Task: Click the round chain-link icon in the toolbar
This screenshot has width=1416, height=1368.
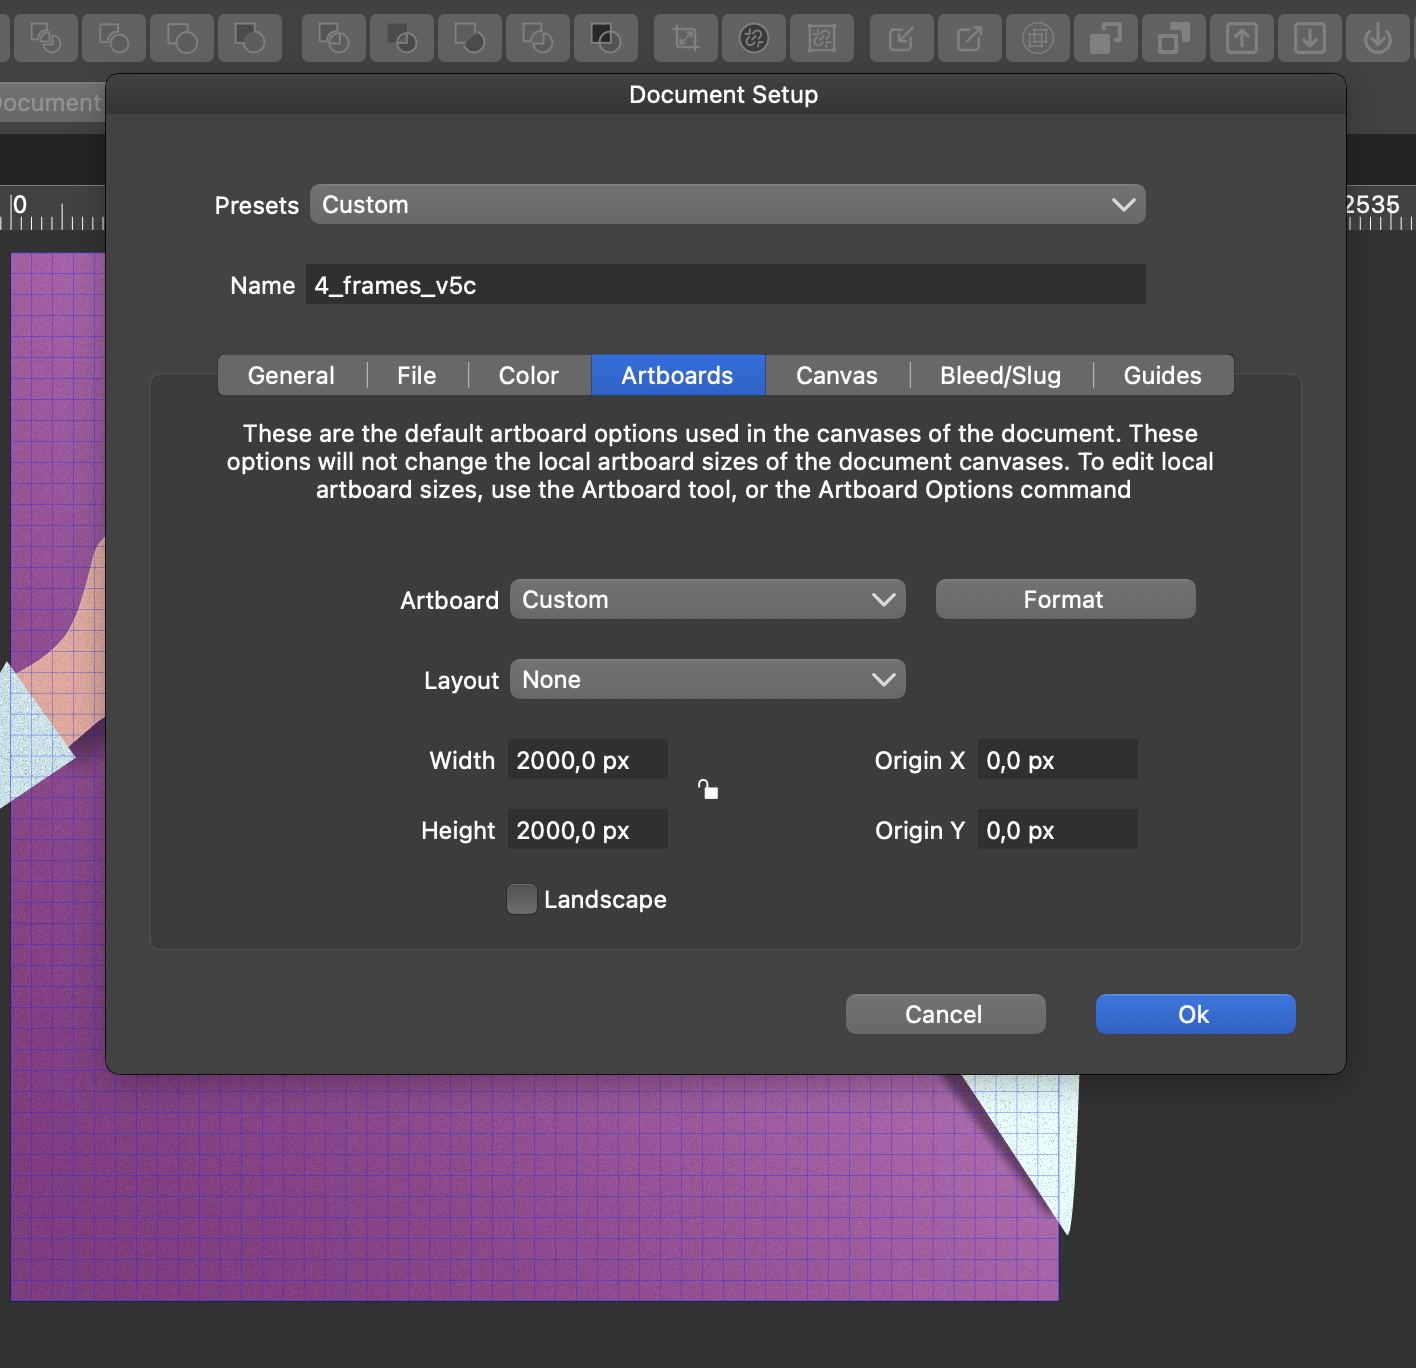Action: coord(754,39)
